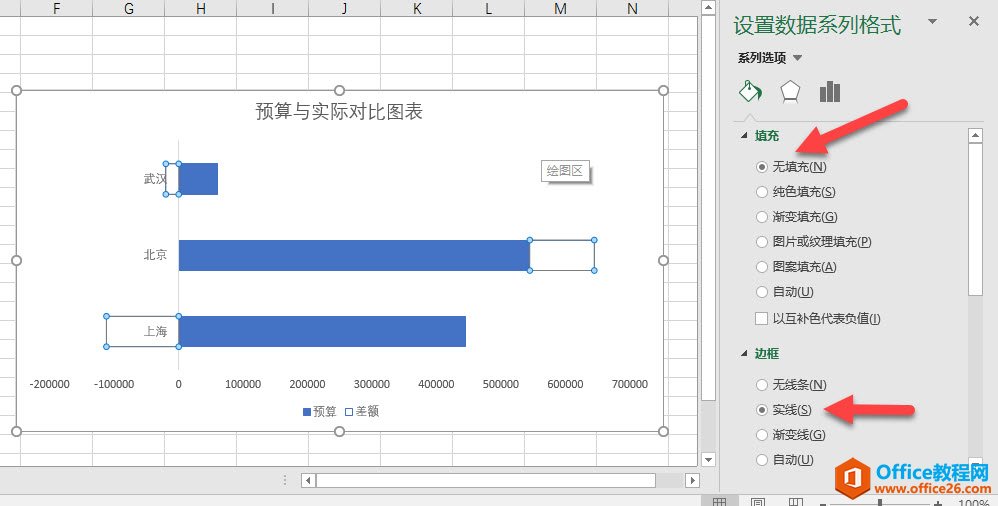
Task: Open the Effects pentagon tab
Action: [x=790, y=92]
